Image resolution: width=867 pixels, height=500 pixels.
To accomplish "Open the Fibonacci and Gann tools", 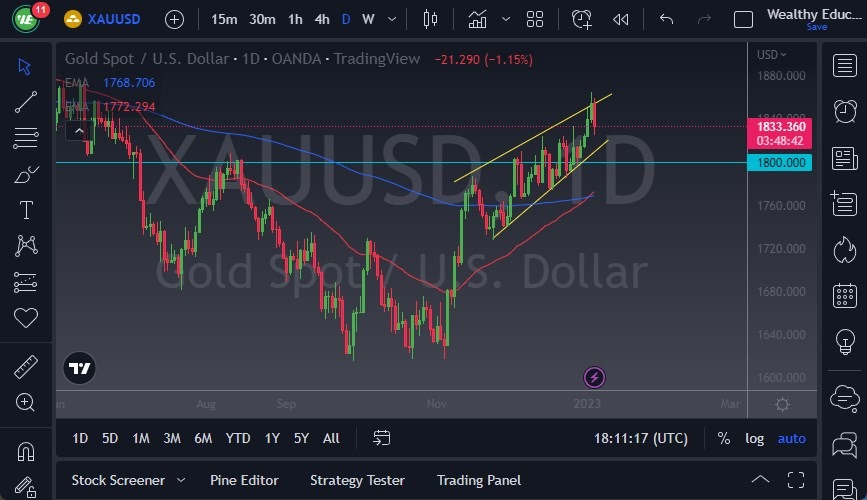I will point(26,138).
